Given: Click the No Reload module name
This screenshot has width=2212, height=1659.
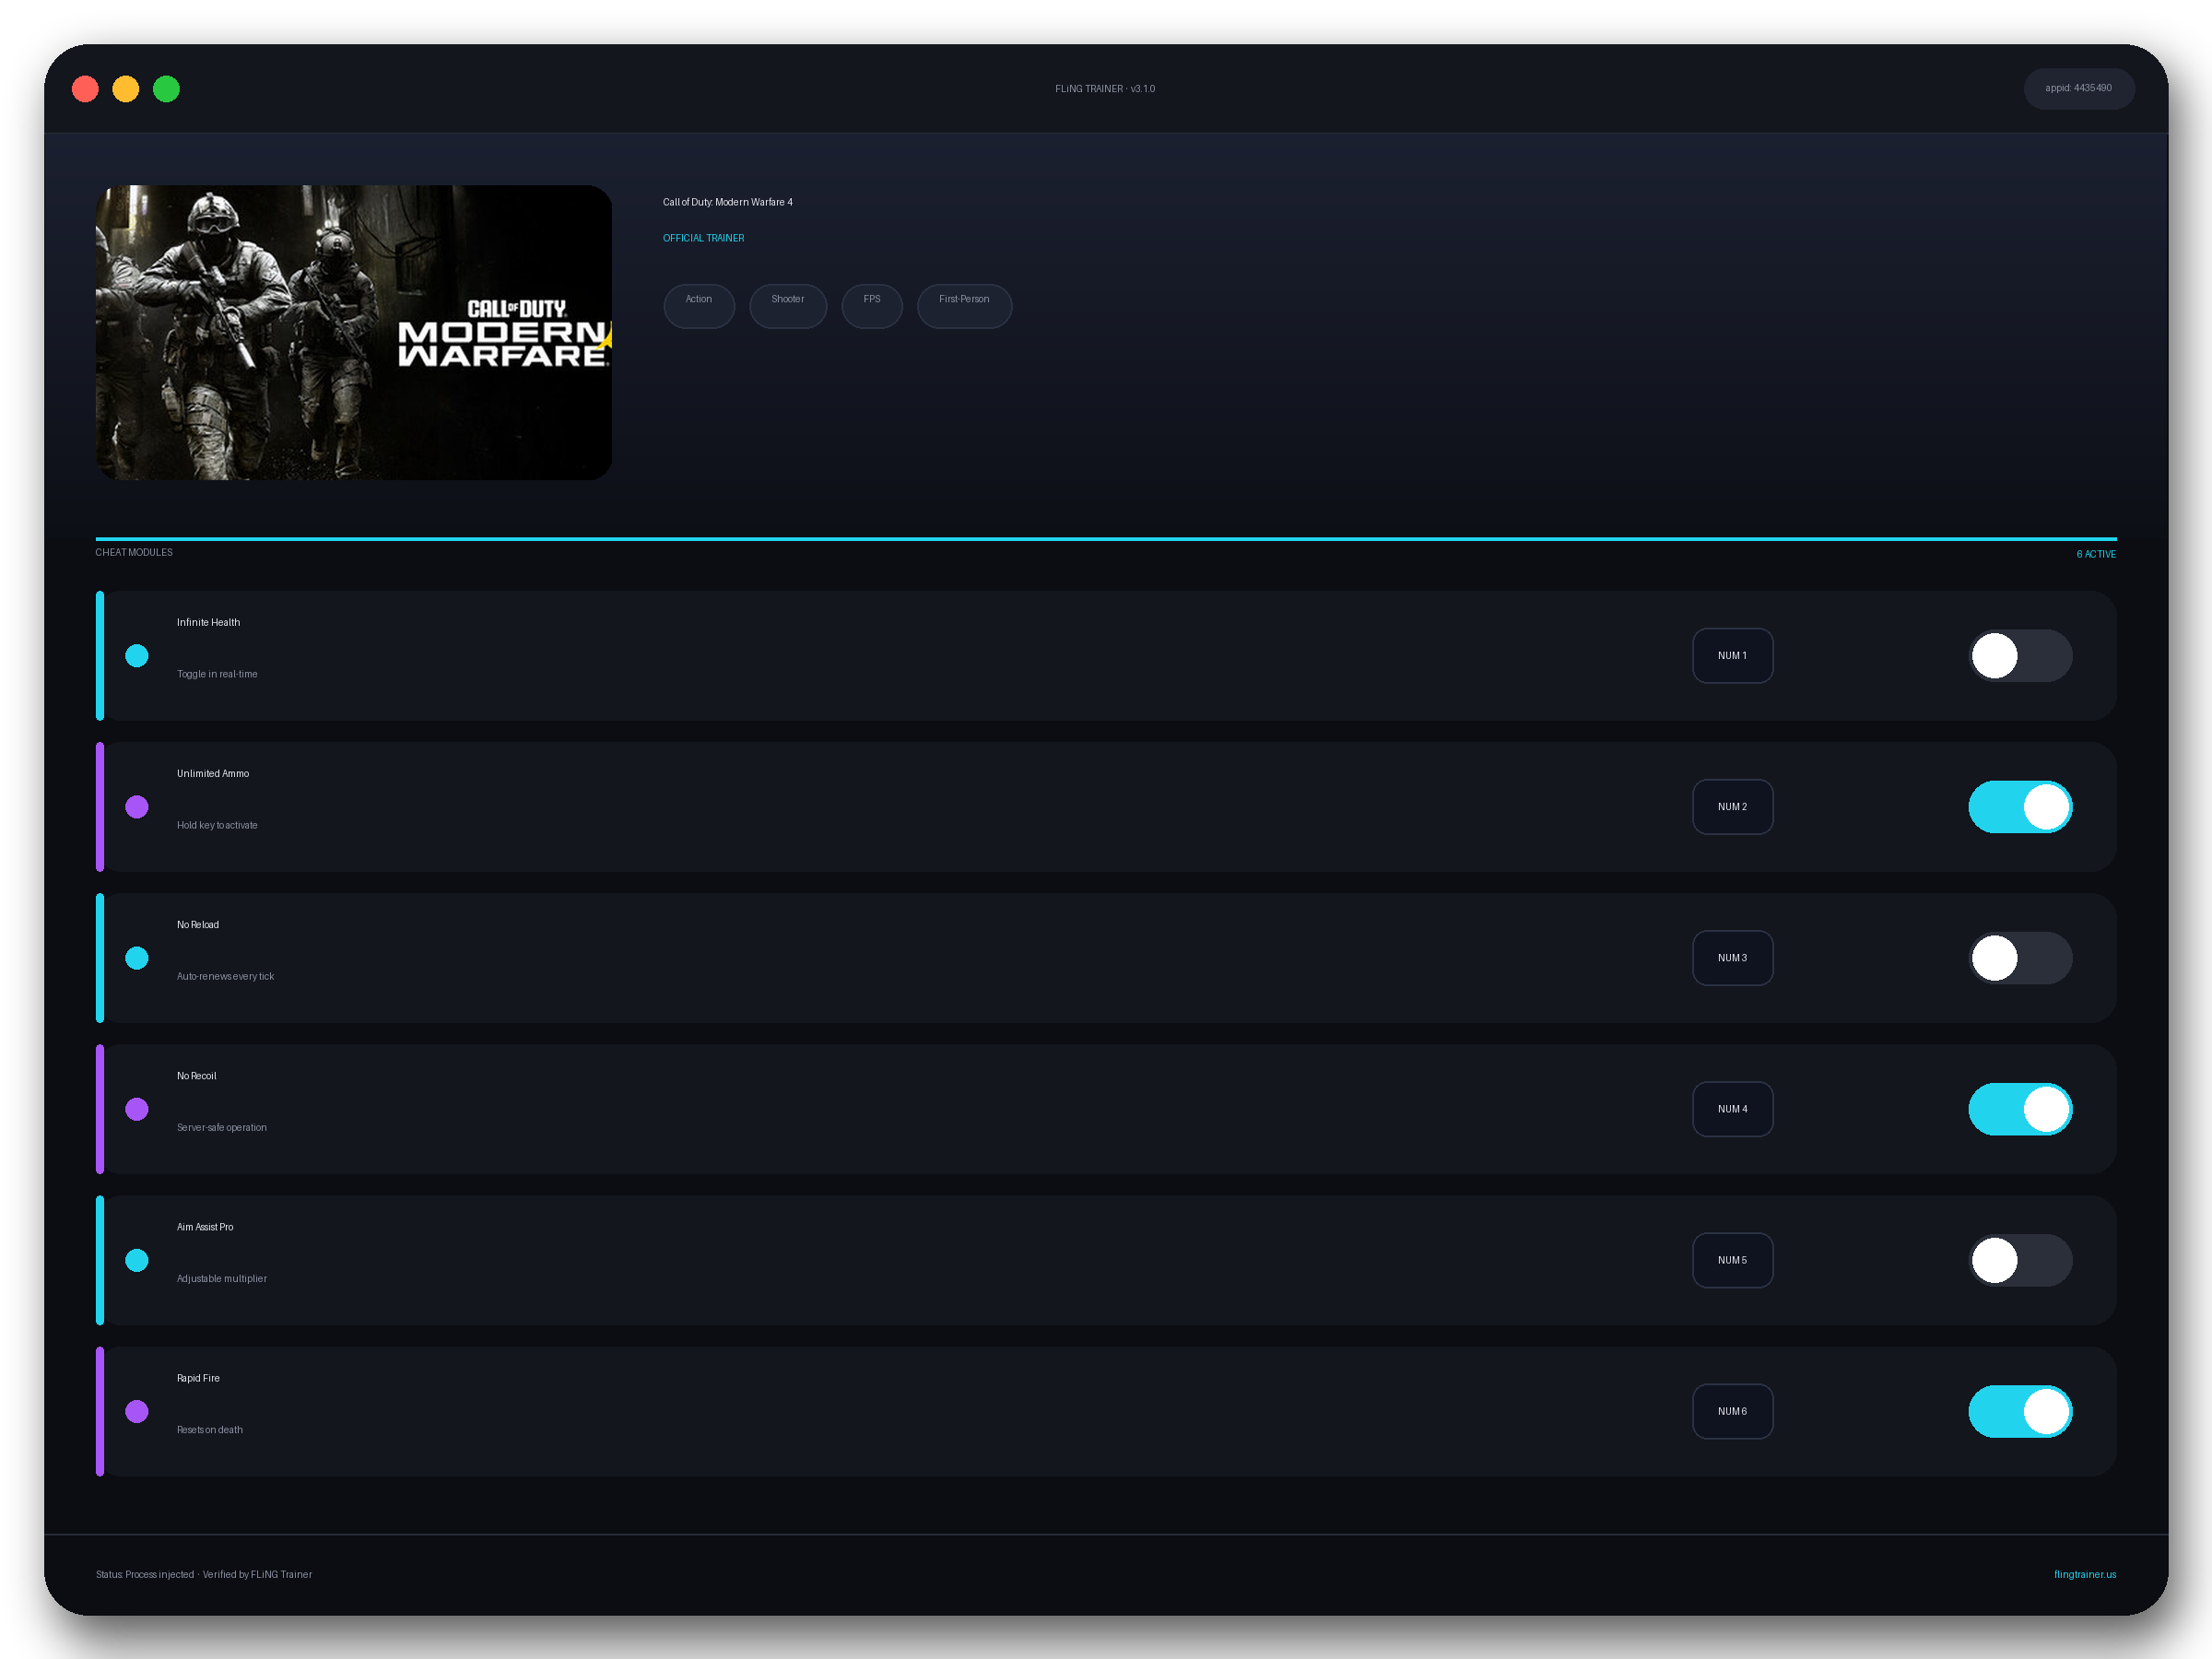Looking at the screenshot, I should 198,924.
